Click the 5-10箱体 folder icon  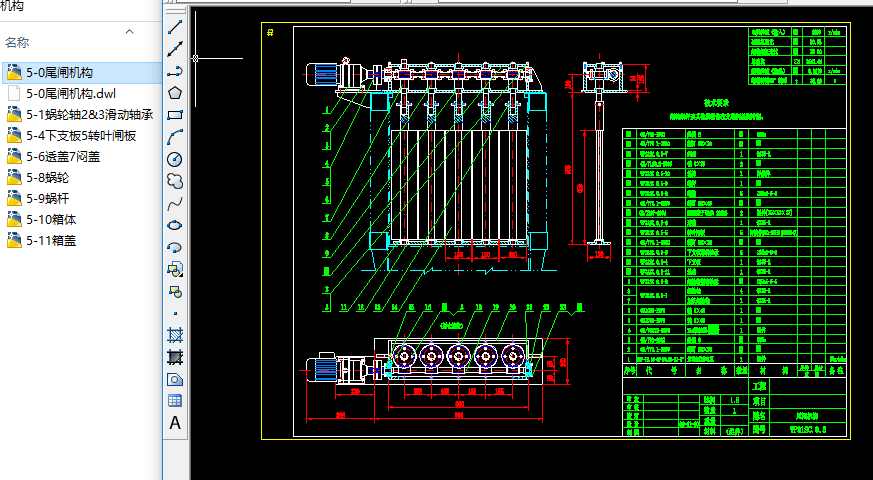tap(14, 220)
